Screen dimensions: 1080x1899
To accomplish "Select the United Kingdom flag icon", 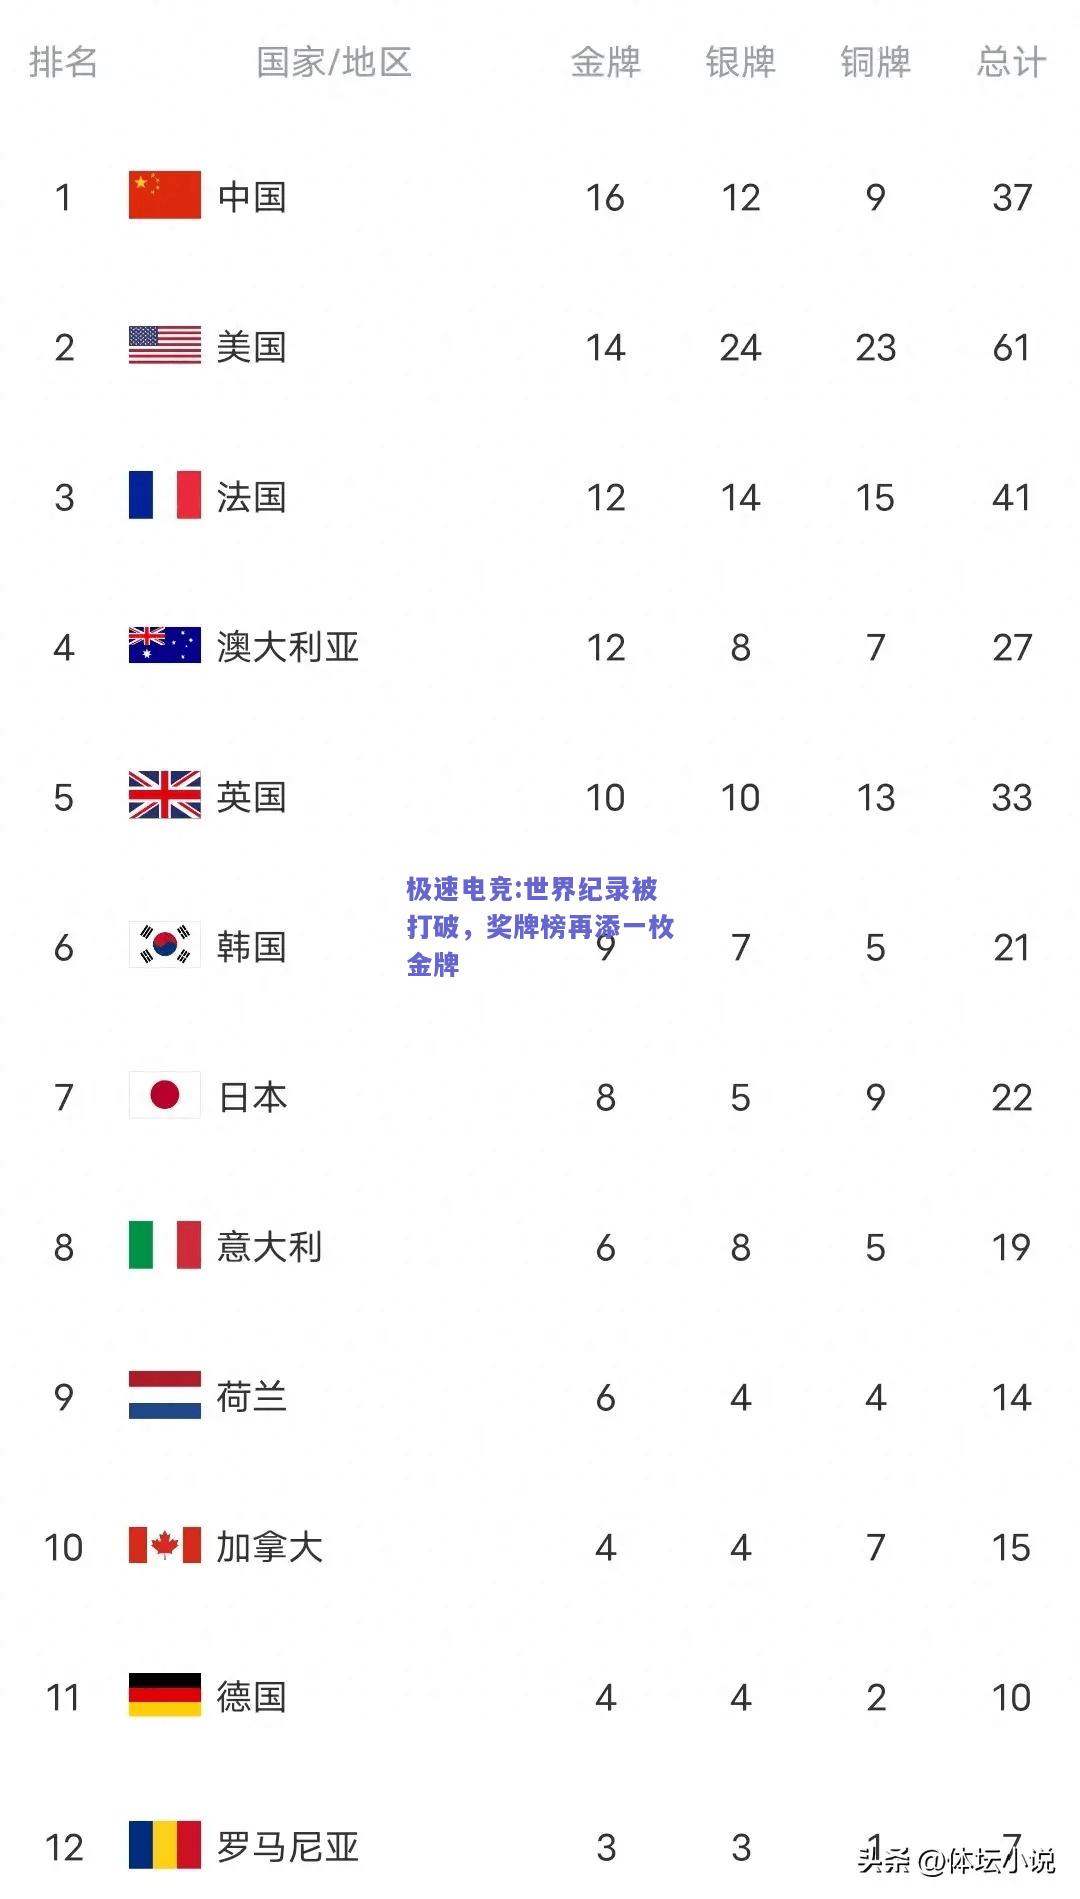I will coord(165,795).
